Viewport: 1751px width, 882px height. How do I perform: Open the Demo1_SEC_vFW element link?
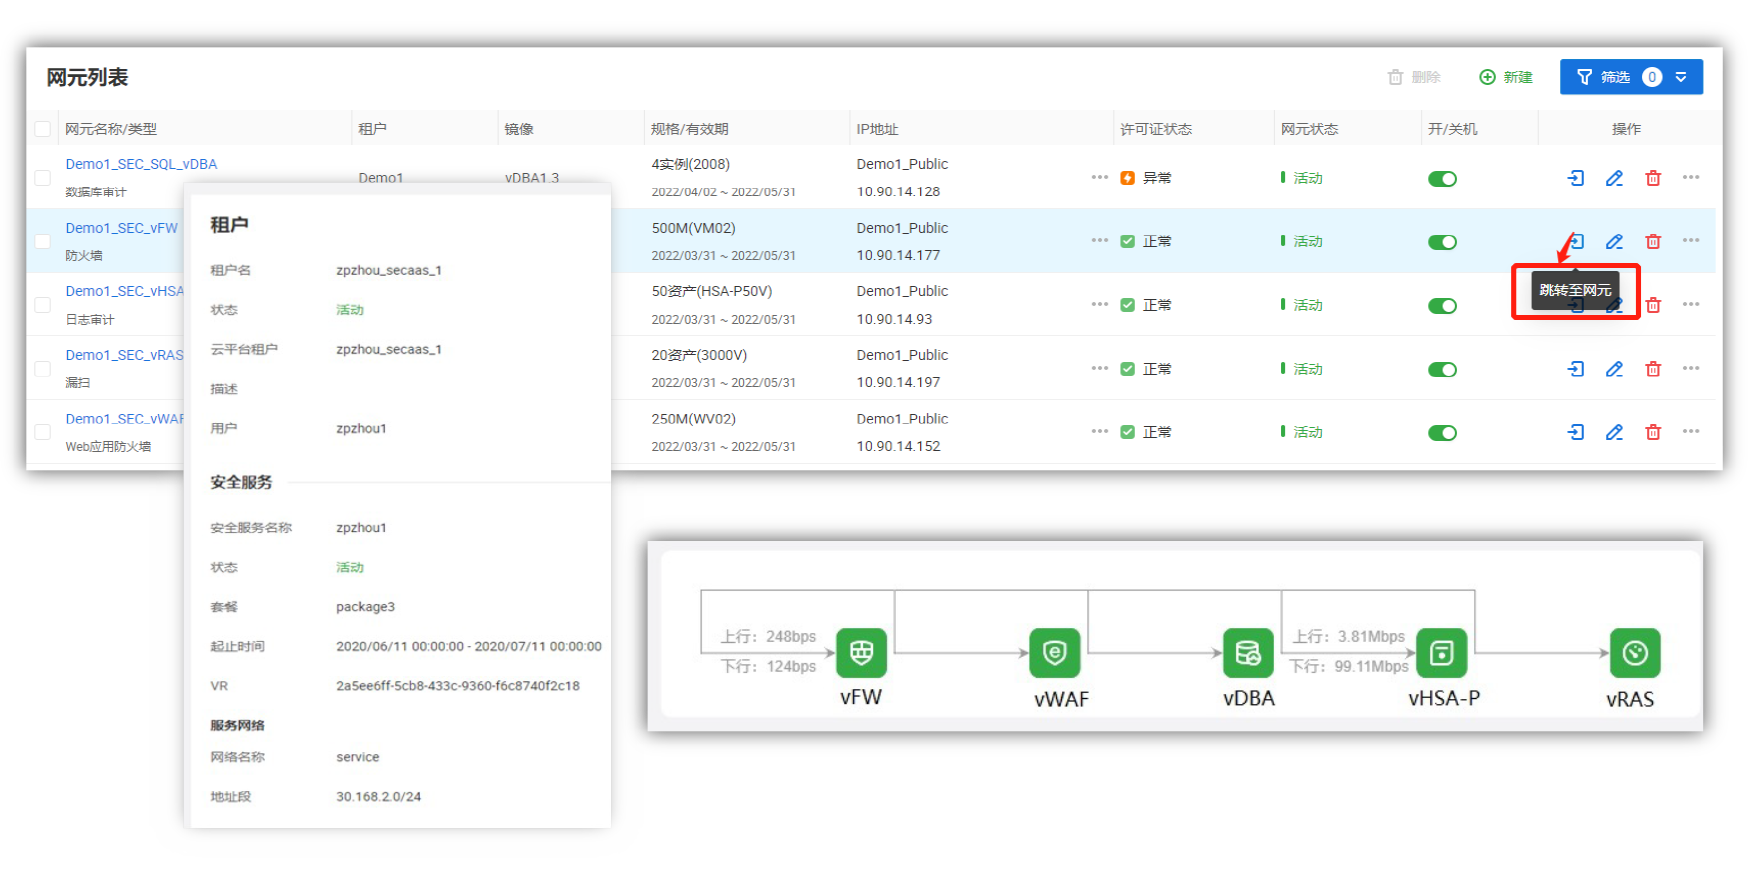[122, 228]
